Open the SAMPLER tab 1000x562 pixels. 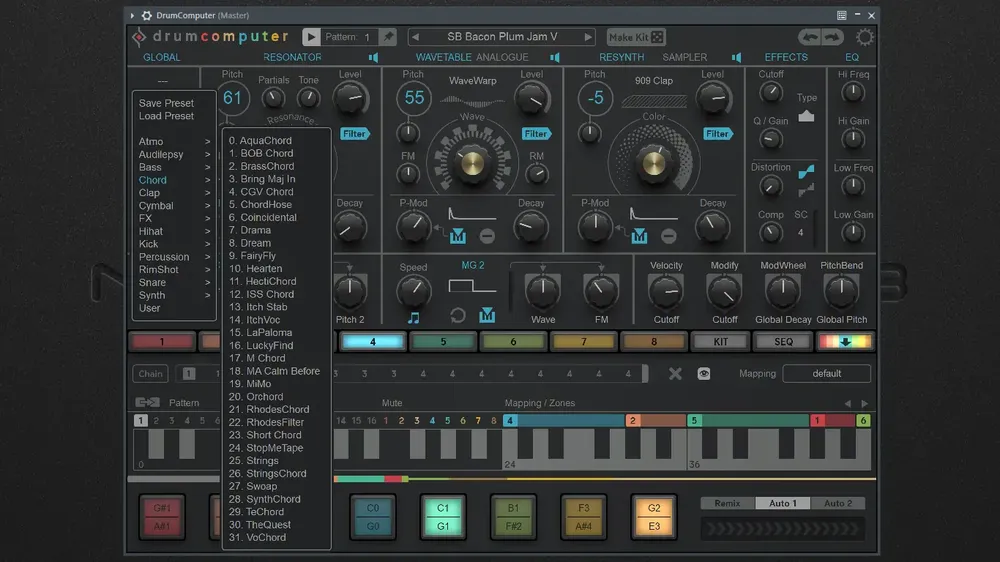684,57
